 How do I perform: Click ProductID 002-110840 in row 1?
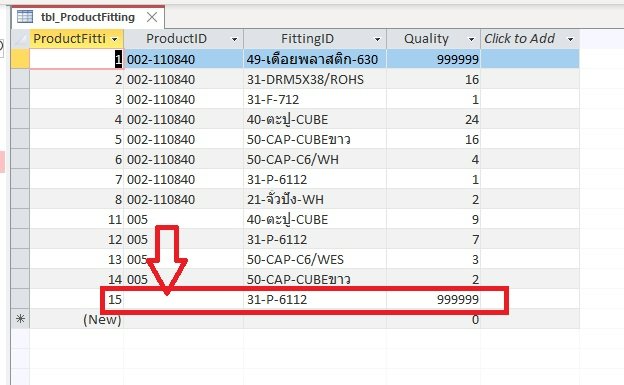[183, 59]
